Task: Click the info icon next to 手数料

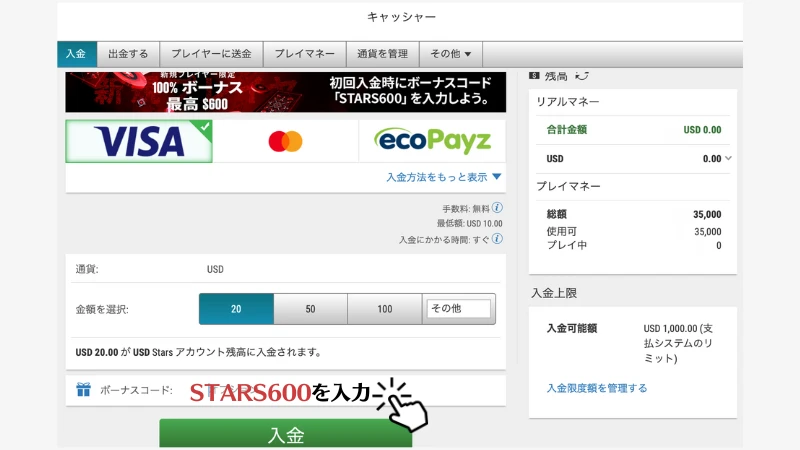Action: point(497,208)
